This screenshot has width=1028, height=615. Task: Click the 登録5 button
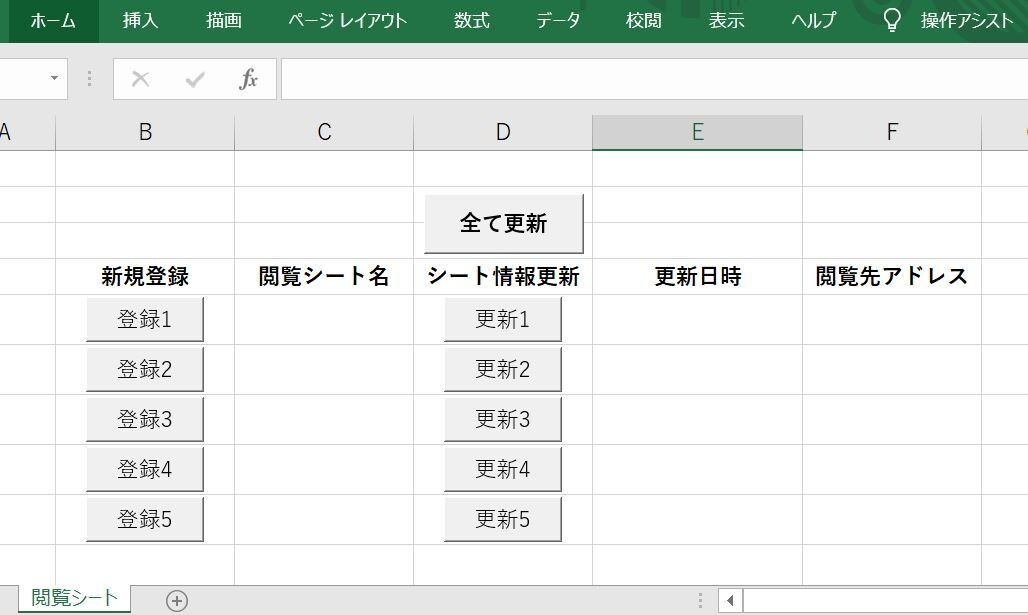pos(145,519)
